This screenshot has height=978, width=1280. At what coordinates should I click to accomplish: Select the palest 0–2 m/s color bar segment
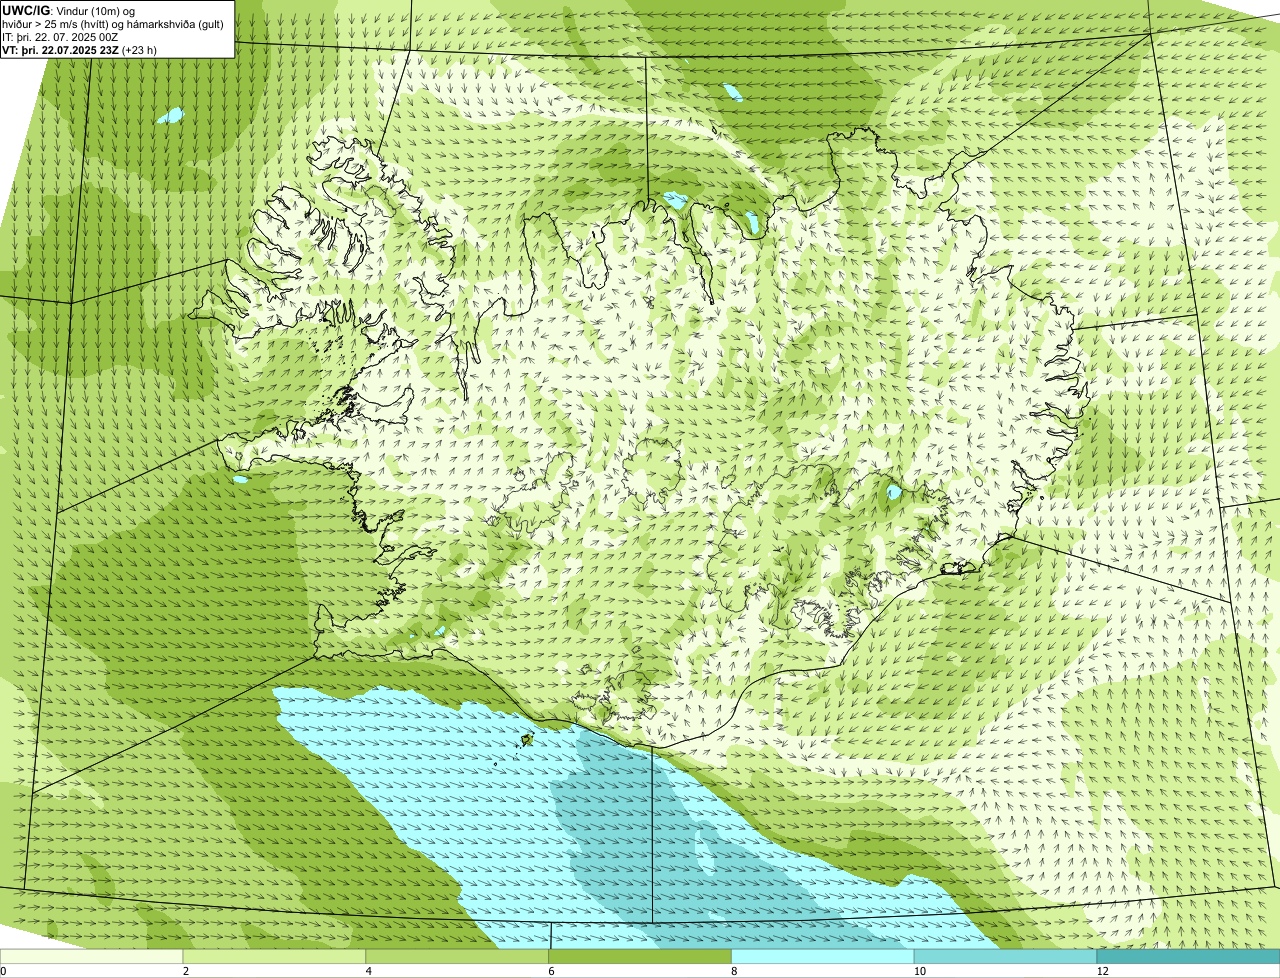tap(92, 956)
